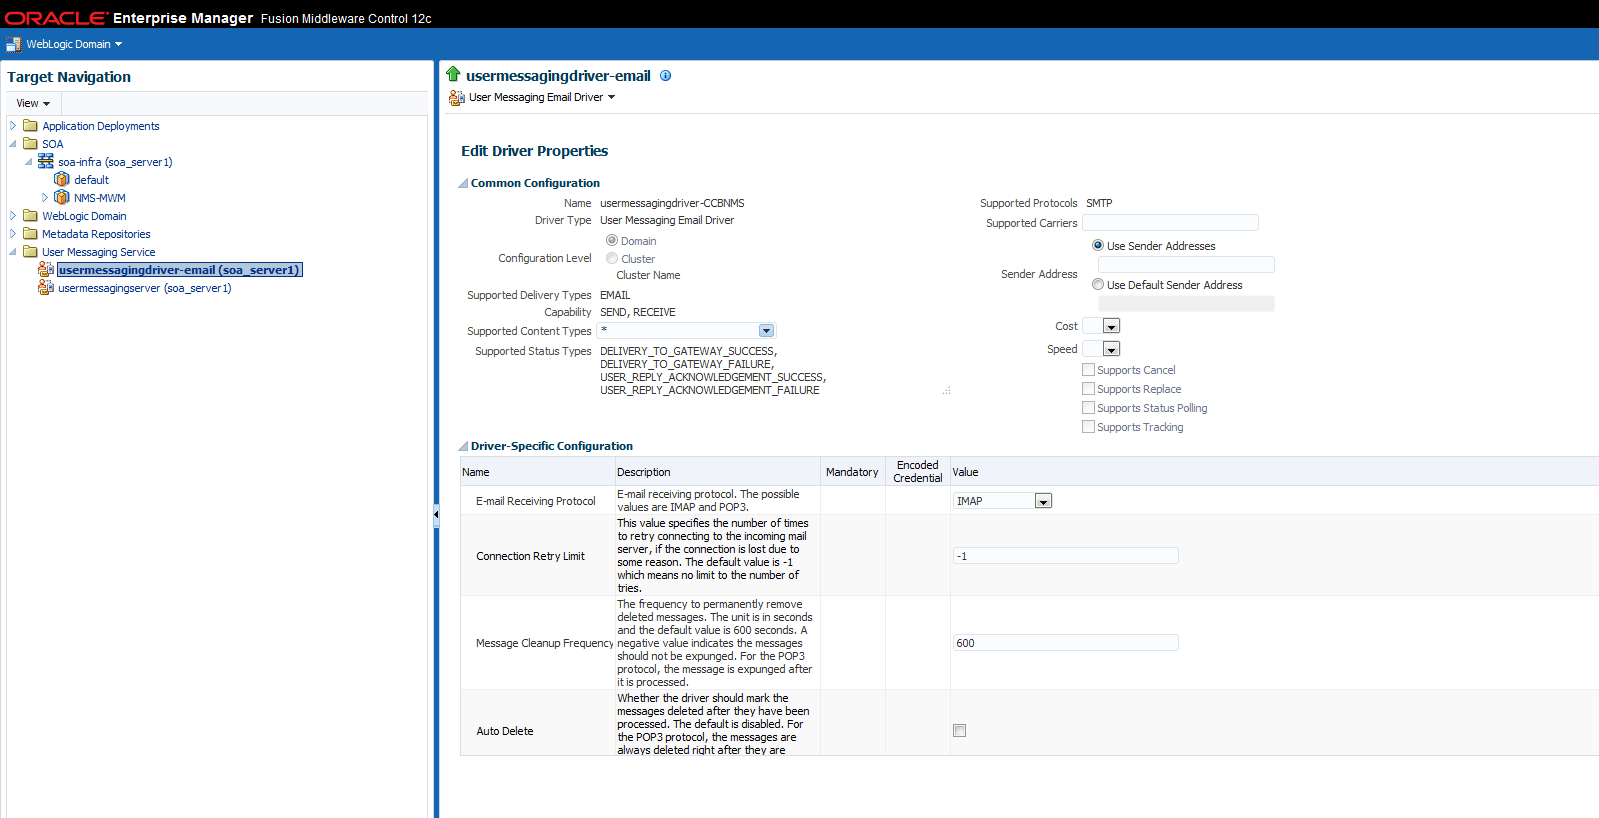The height and width of the screenshot is (818, 1599).
Task: Click the information icon next to usermessagingdriver-email title
Action: [665, 75]
